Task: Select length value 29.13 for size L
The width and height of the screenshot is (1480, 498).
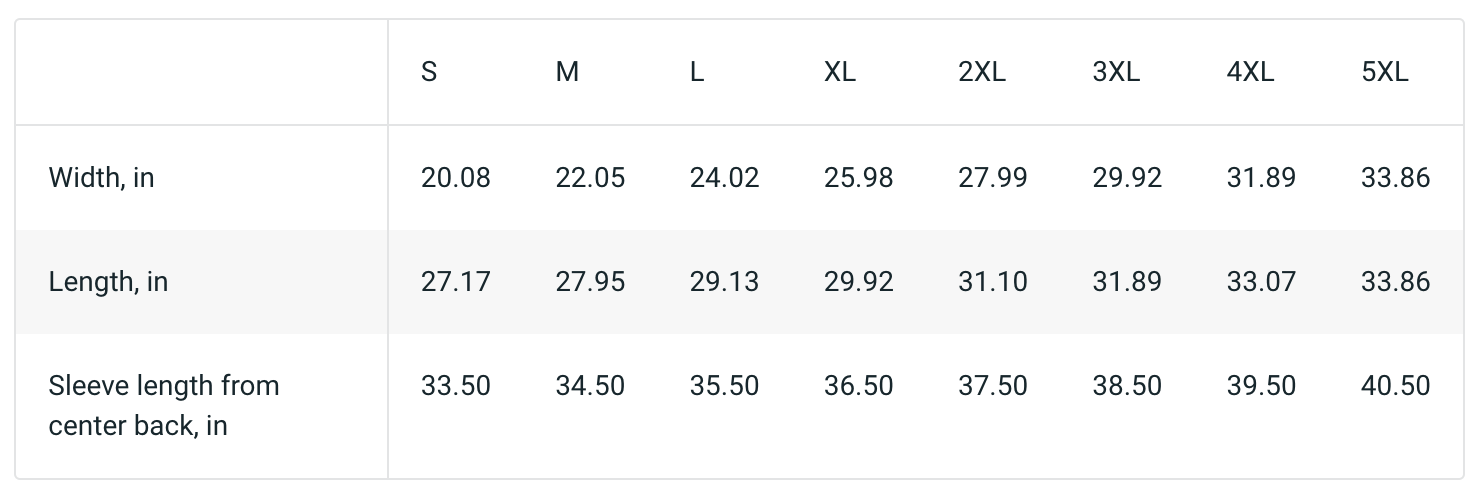Action: pyautogui.click(x=725, y=282)
